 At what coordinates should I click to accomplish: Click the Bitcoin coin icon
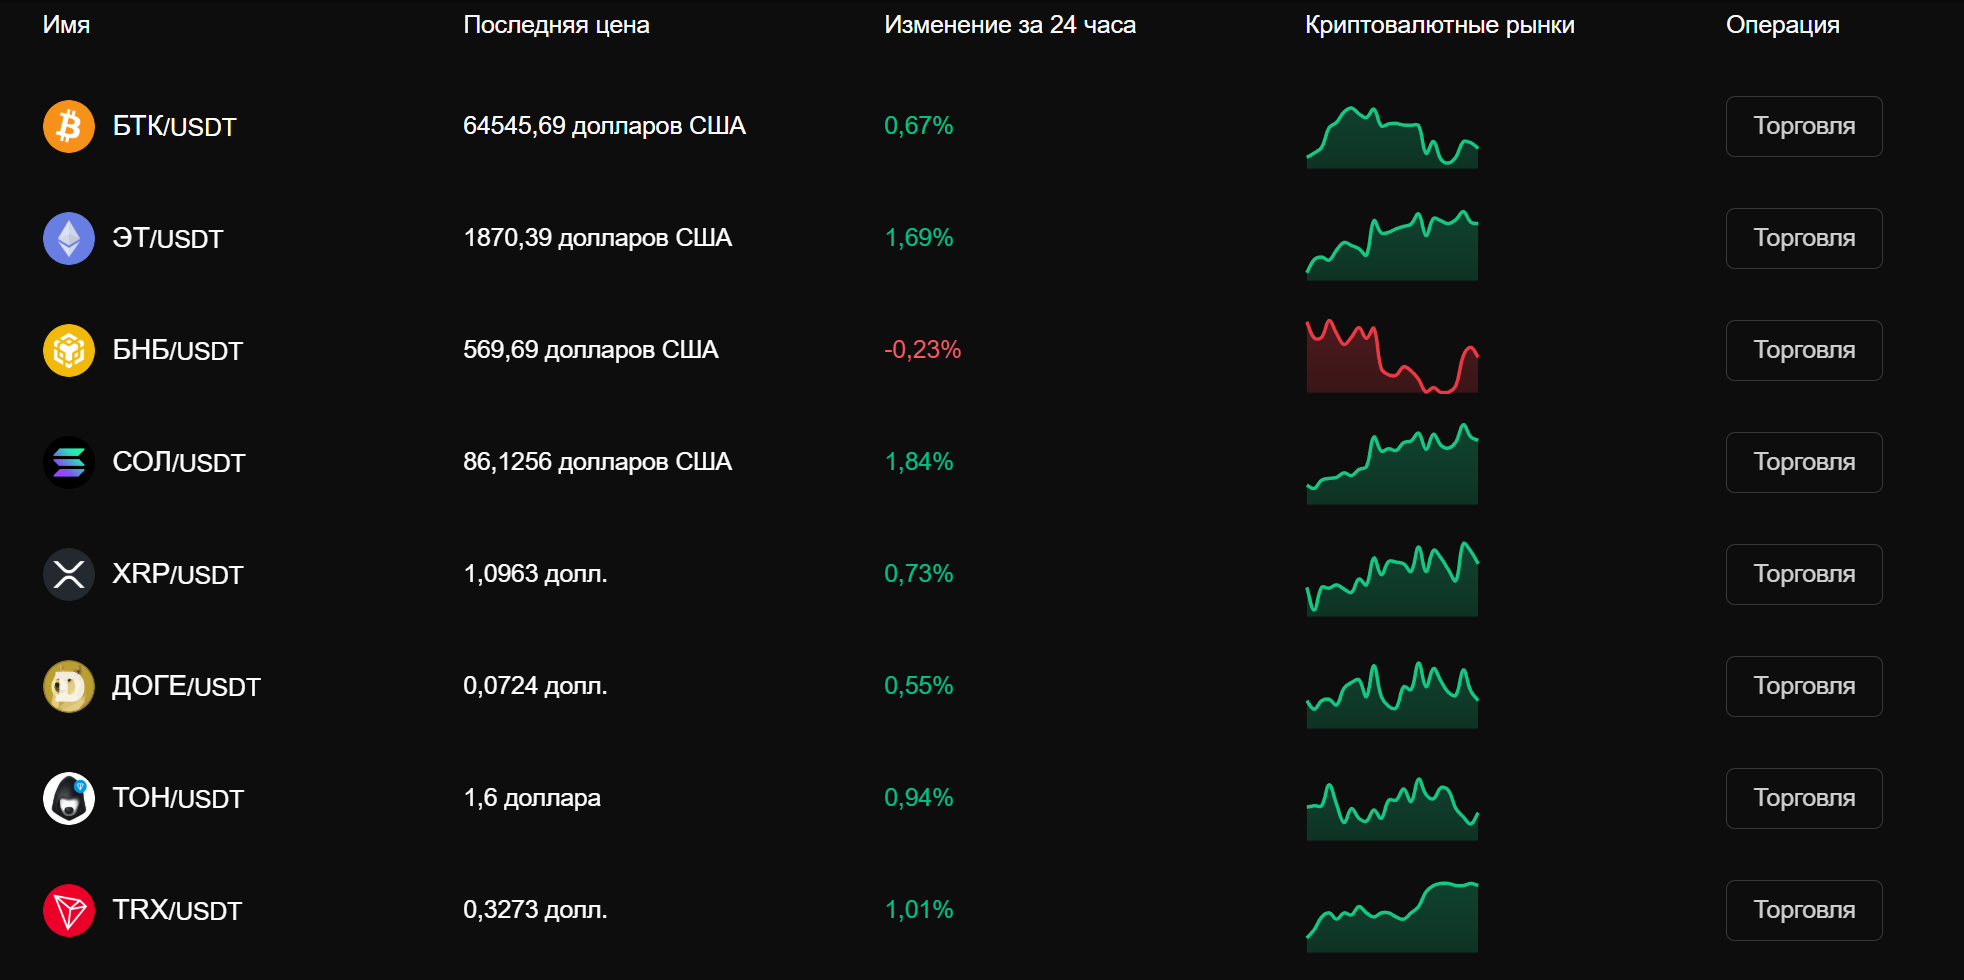pos(69,126)
